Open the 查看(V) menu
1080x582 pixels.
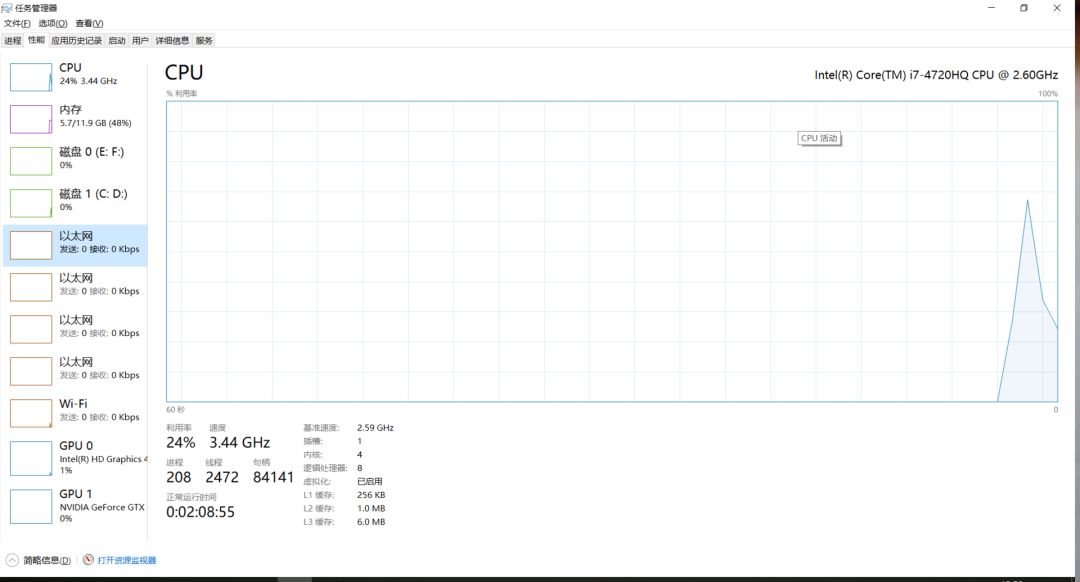coord(89,23)
